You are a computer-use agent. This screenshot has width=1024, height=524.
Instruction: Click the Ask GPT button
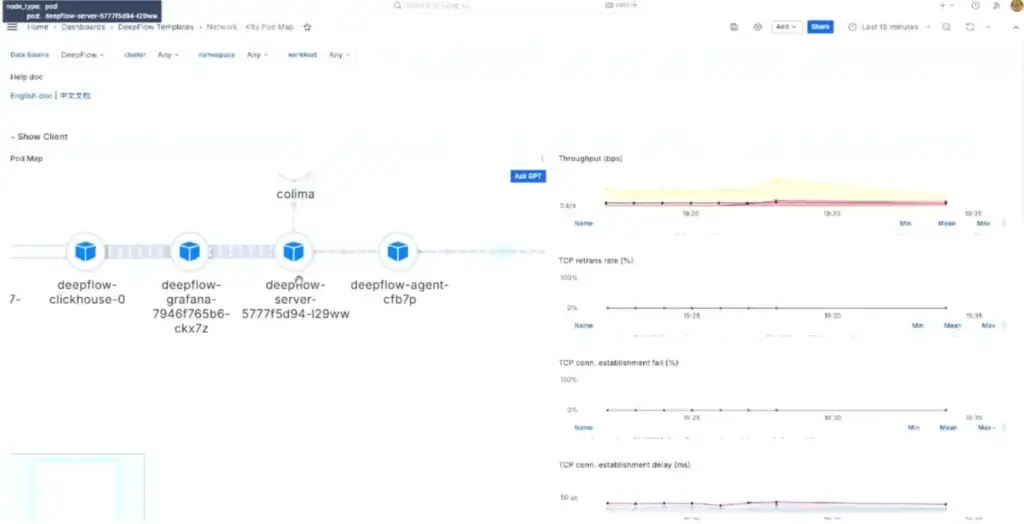[528, 176]
